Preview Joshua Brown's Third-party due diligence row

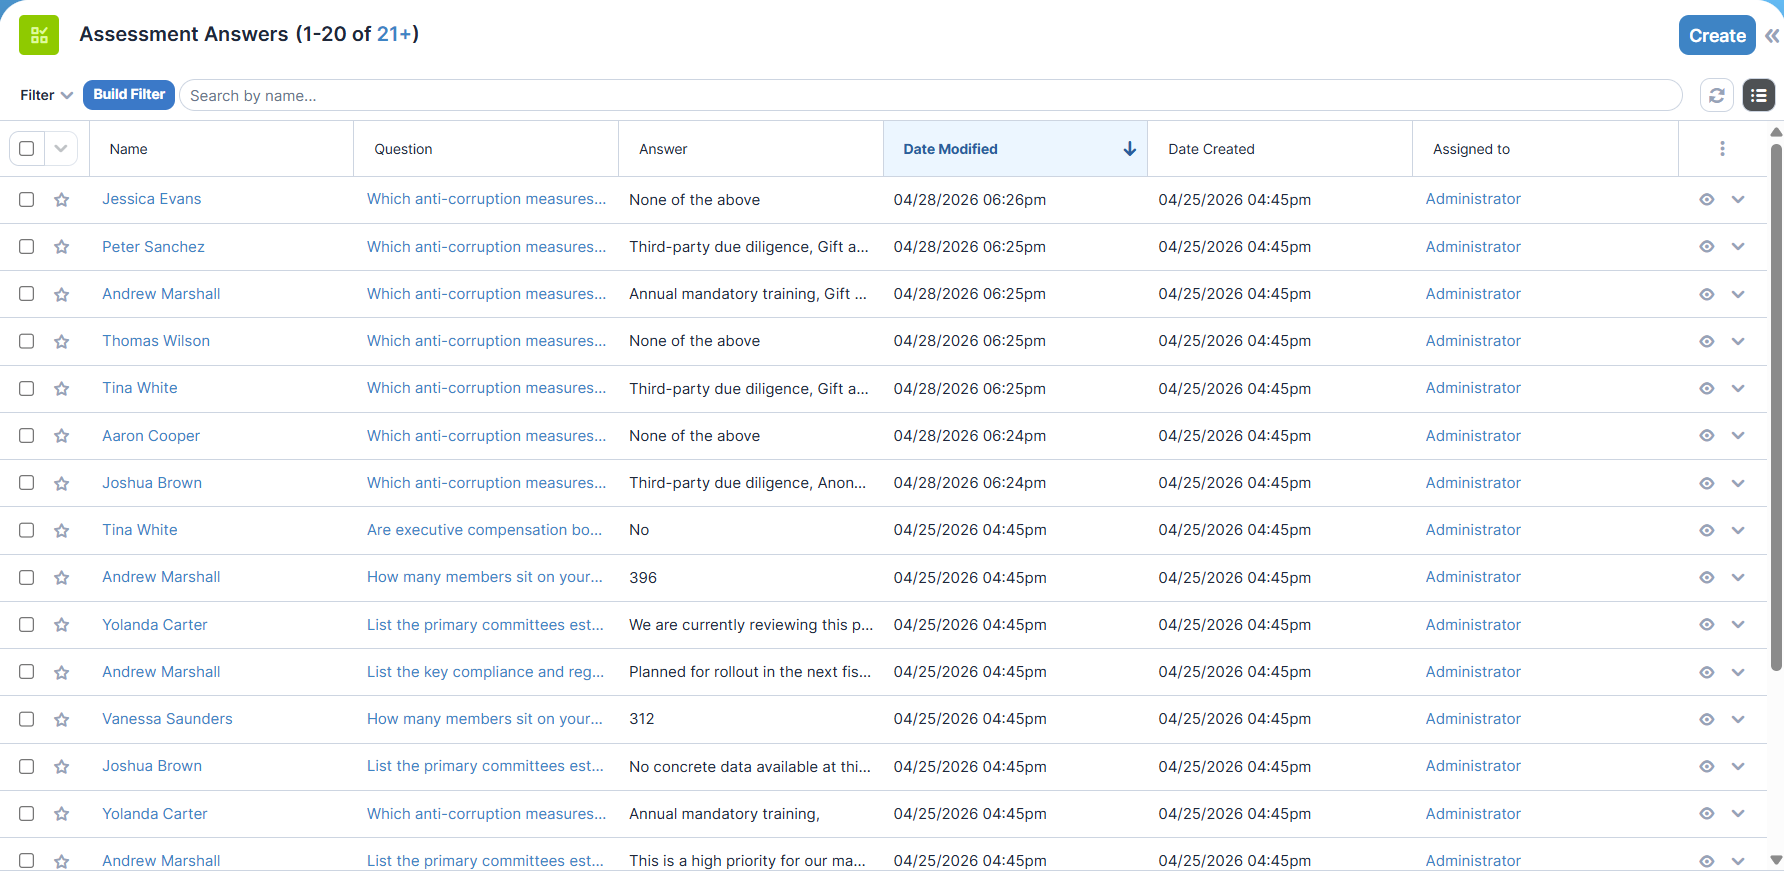[x=1707, y=483]
